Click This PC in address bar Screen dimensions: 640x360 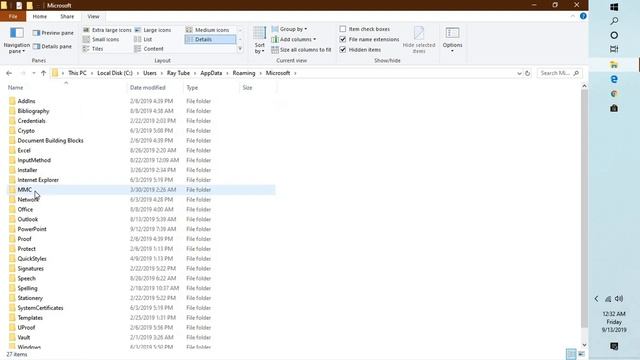[77, 73]
